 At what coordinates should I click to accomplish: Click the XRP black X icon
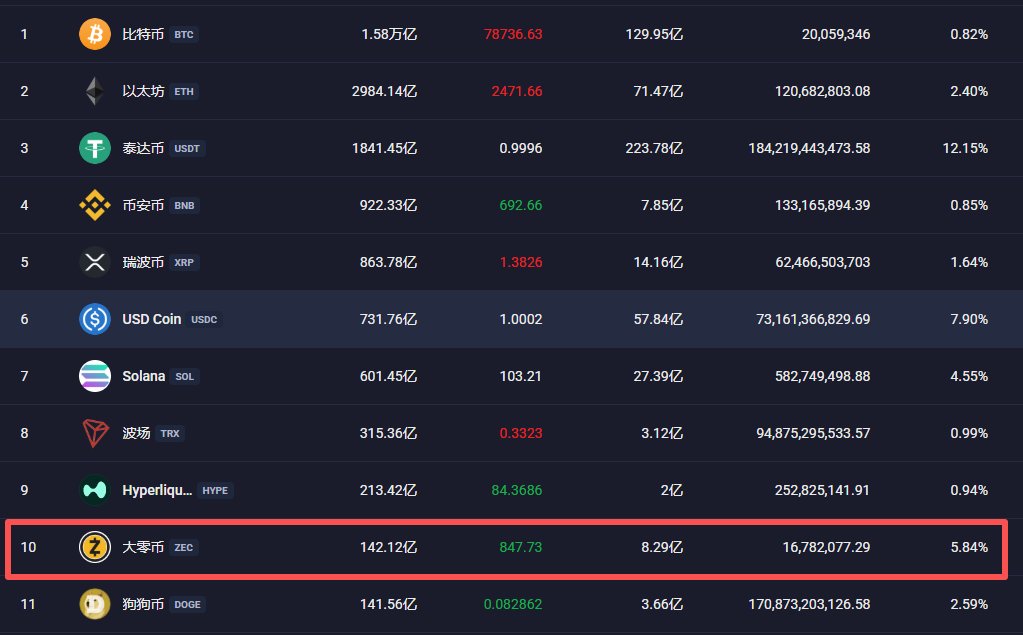click(95, 262)
